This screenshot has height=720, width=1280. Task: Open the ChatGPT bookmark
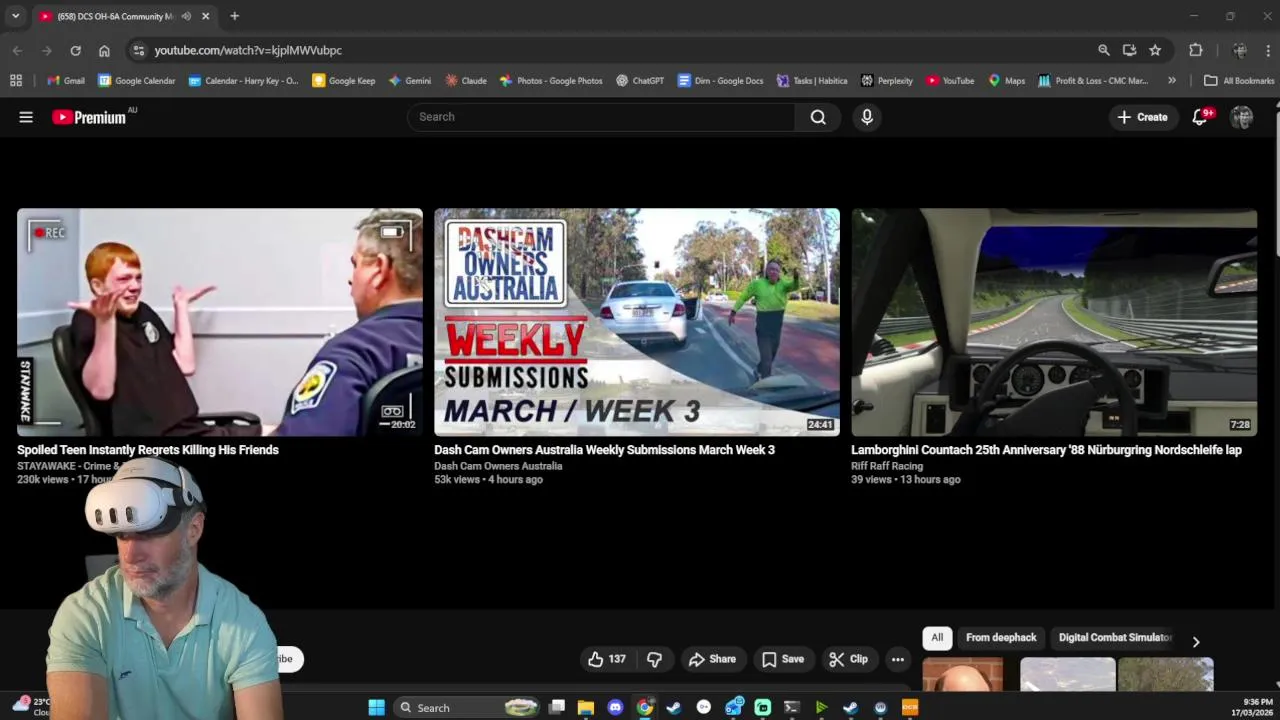pyautogui.click(x=640, y=80)
